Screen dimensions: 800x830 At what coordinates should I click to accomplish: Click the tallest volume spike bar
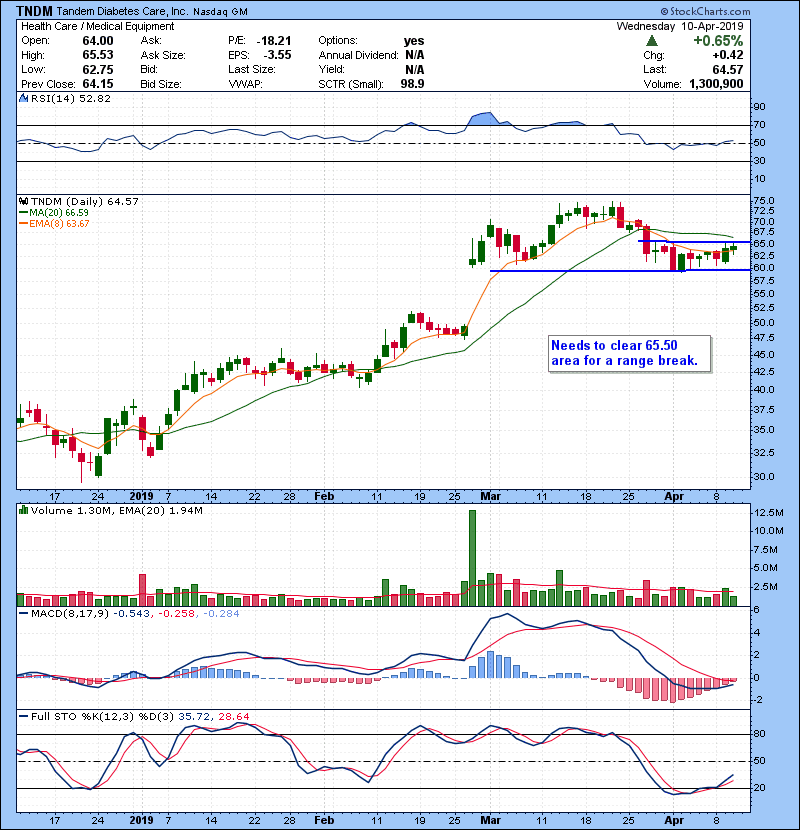472,558
